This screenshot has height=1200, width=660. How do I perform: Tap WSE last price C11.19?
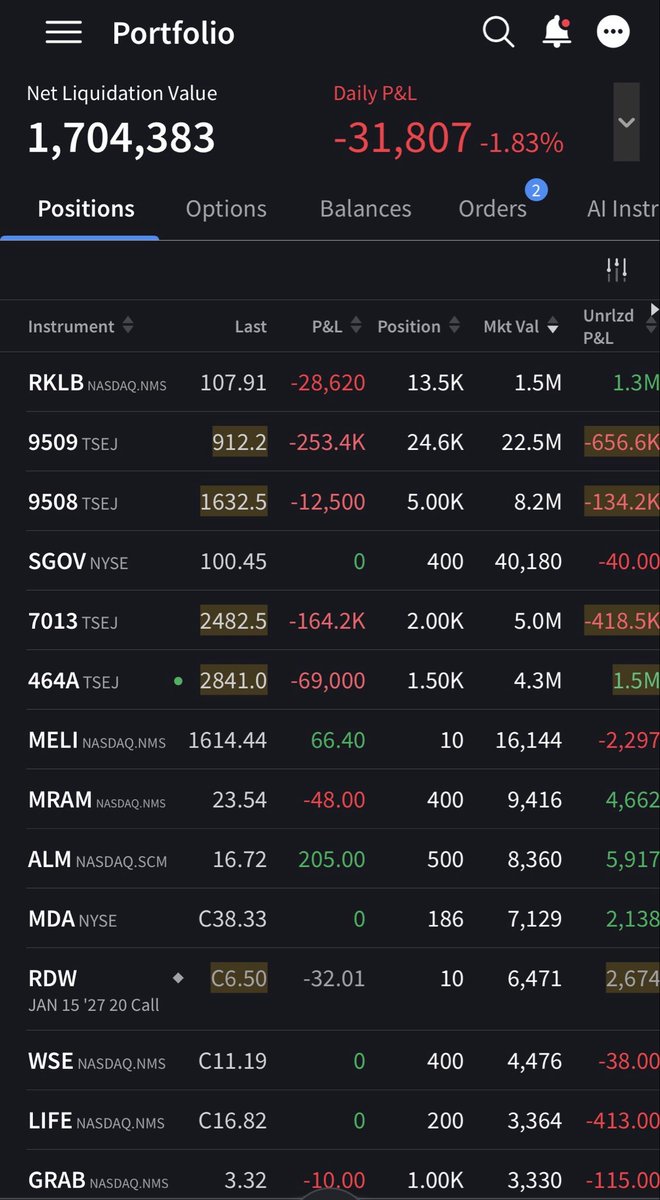point(233,1061)
